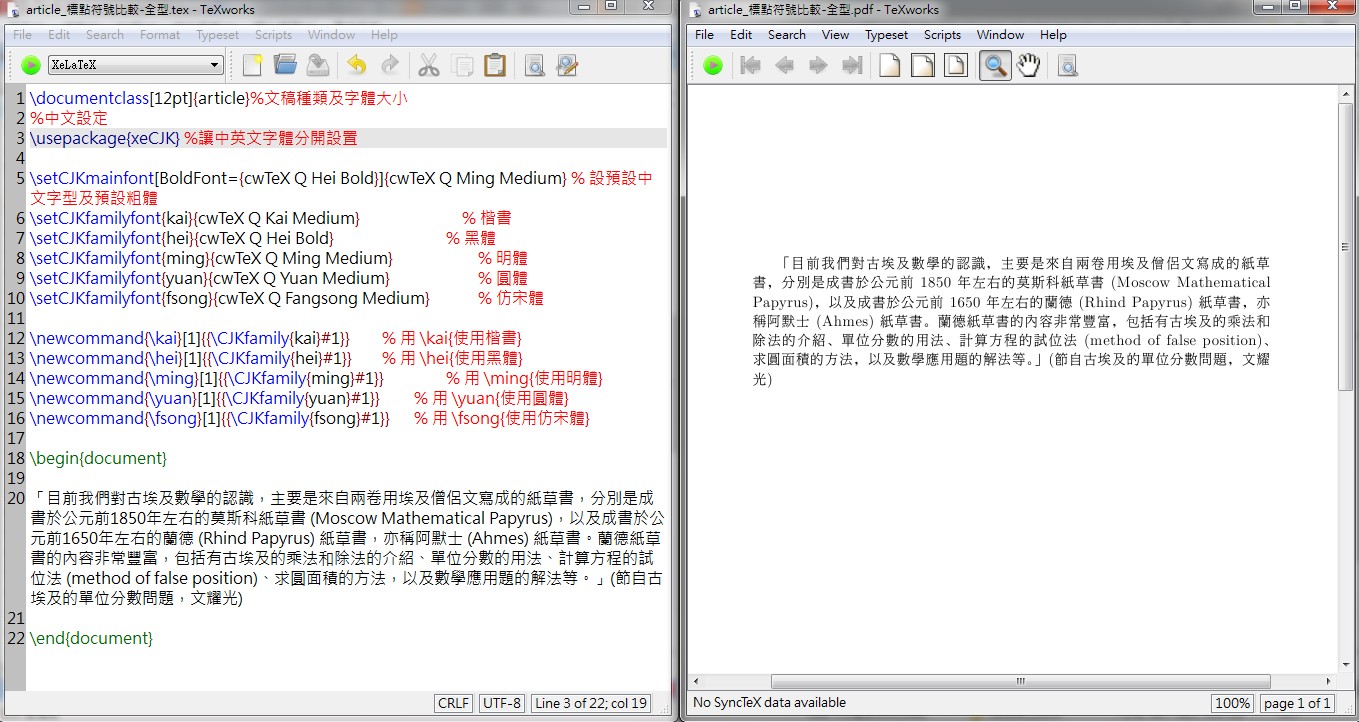Click the \documentclass[12pt]{article} line
Image resolution: width=1359 pixels, height=722 pixels.
(218, 98)
